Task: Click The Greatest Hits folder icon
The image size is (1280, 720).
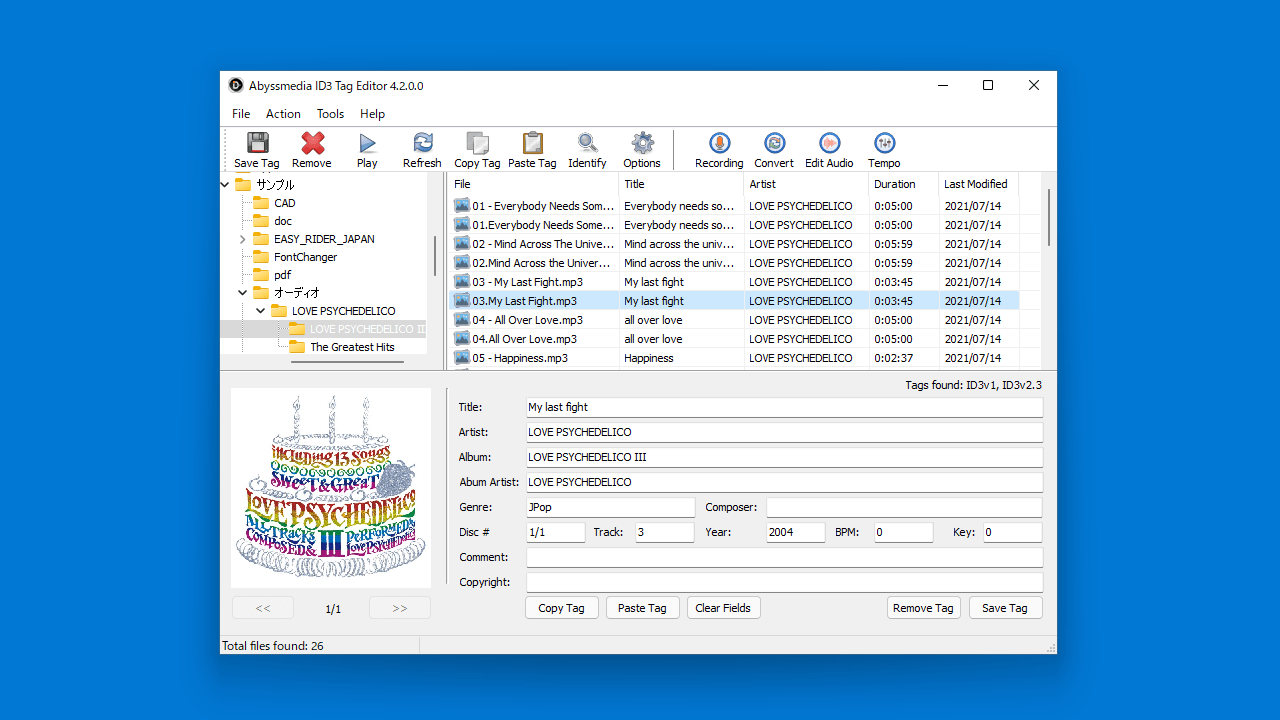Action: click(x=297, y=347)
